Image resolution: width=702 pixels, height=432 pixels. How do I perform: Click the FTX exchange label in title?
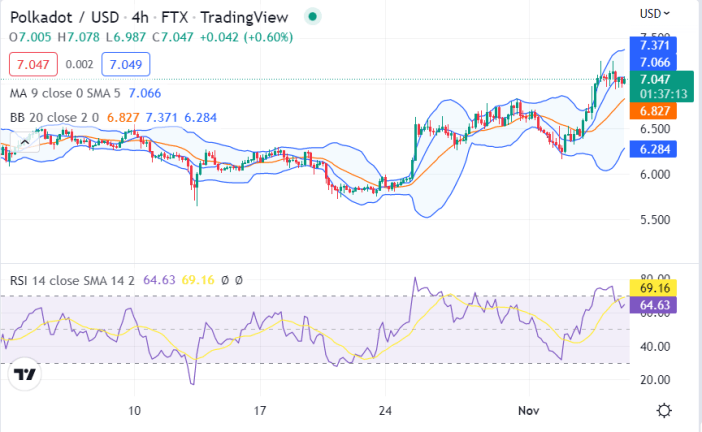click(x=174, y=17)
